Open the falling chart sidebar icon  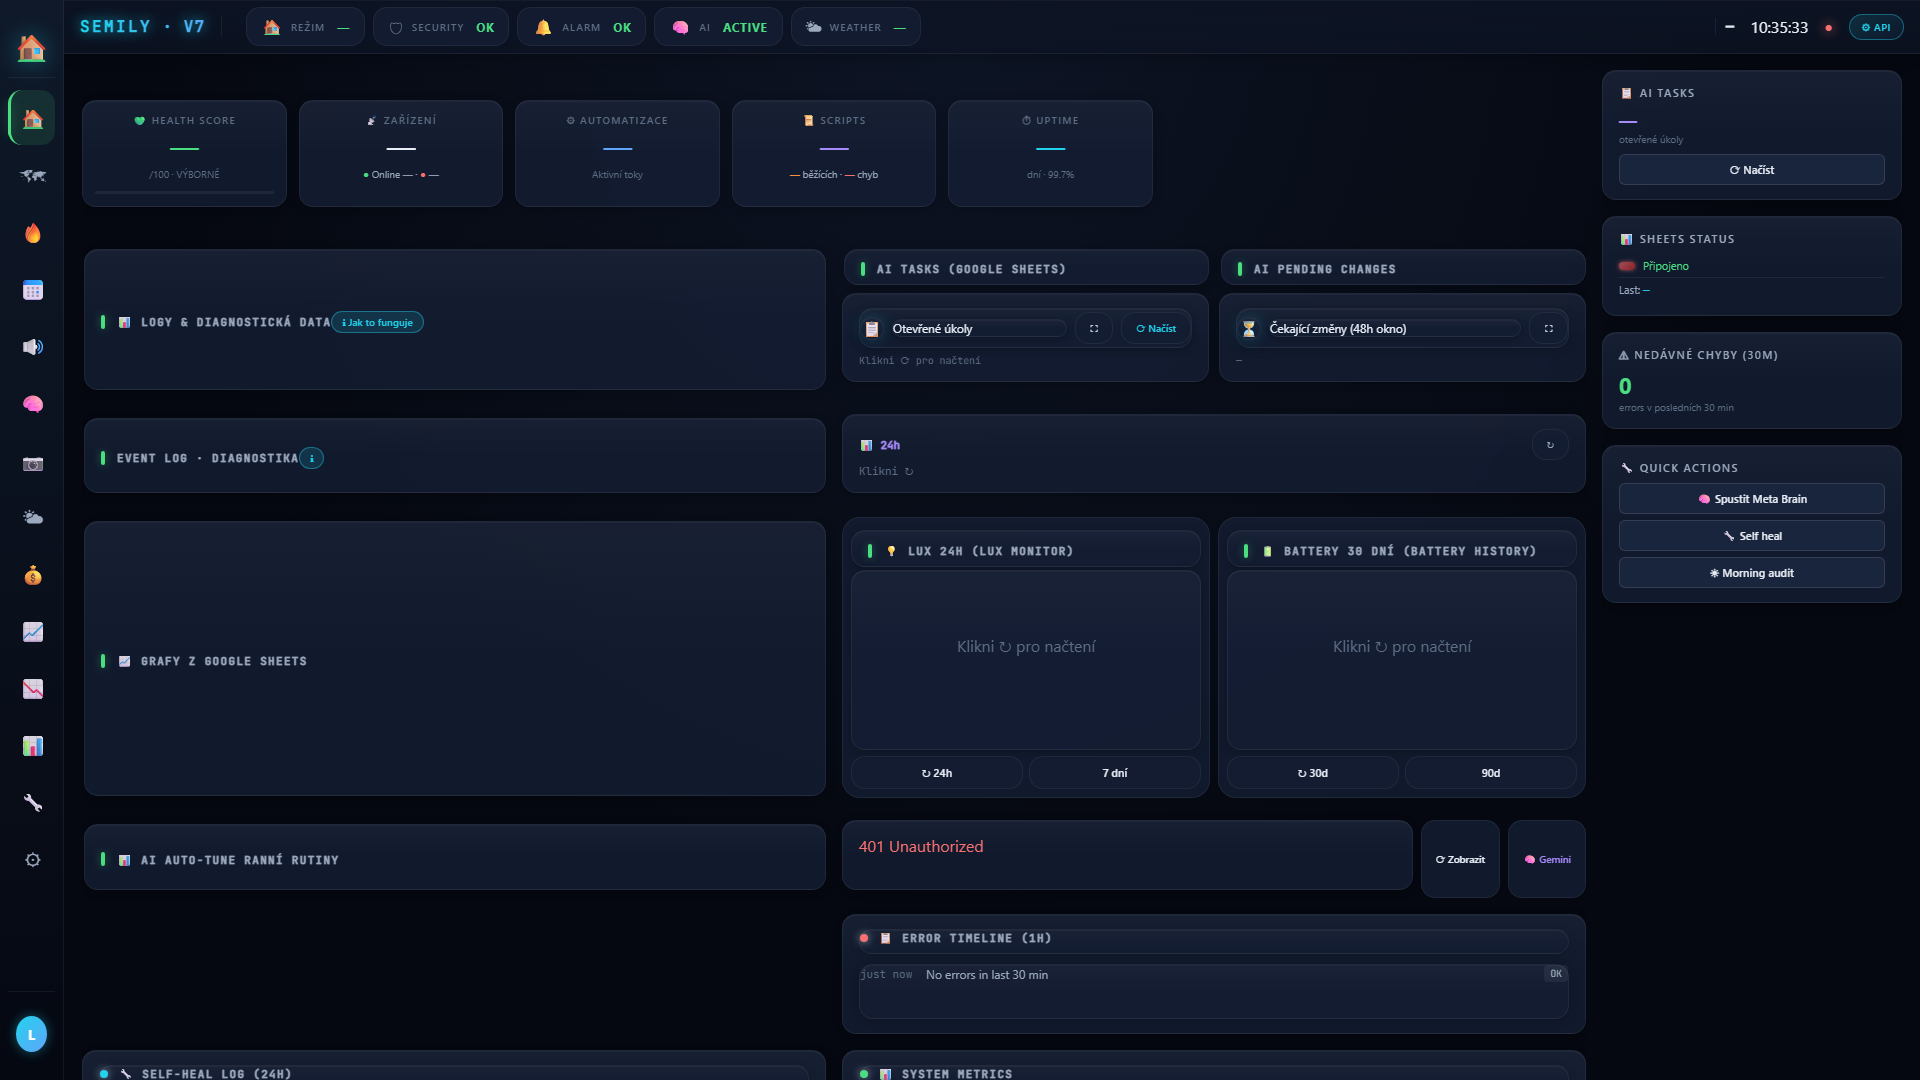32,689
